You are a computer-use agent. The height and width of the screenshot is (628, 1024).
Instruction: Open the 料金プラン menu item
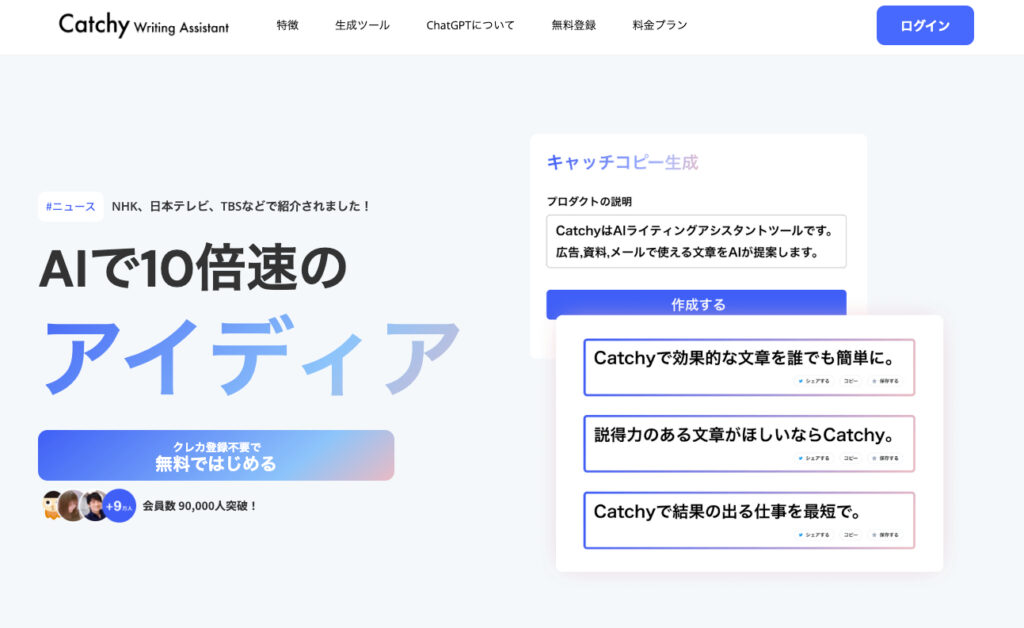point(660,25)
